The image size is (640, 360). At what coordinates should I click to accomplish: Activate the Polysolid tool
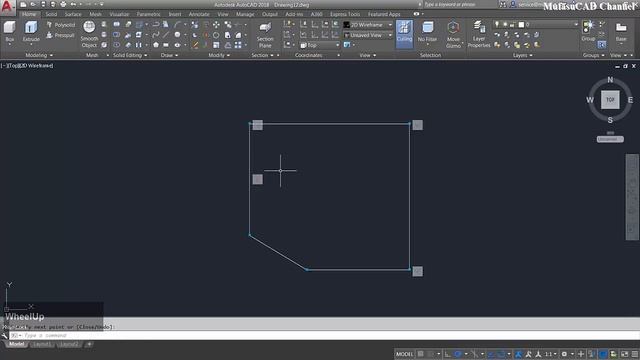pyautogui.click(x=60, y=25)
